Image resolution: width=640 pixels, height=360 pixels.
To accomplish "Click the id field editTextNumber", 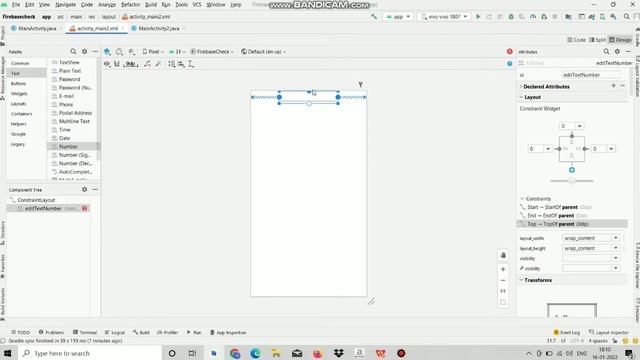I will point(591,75).
